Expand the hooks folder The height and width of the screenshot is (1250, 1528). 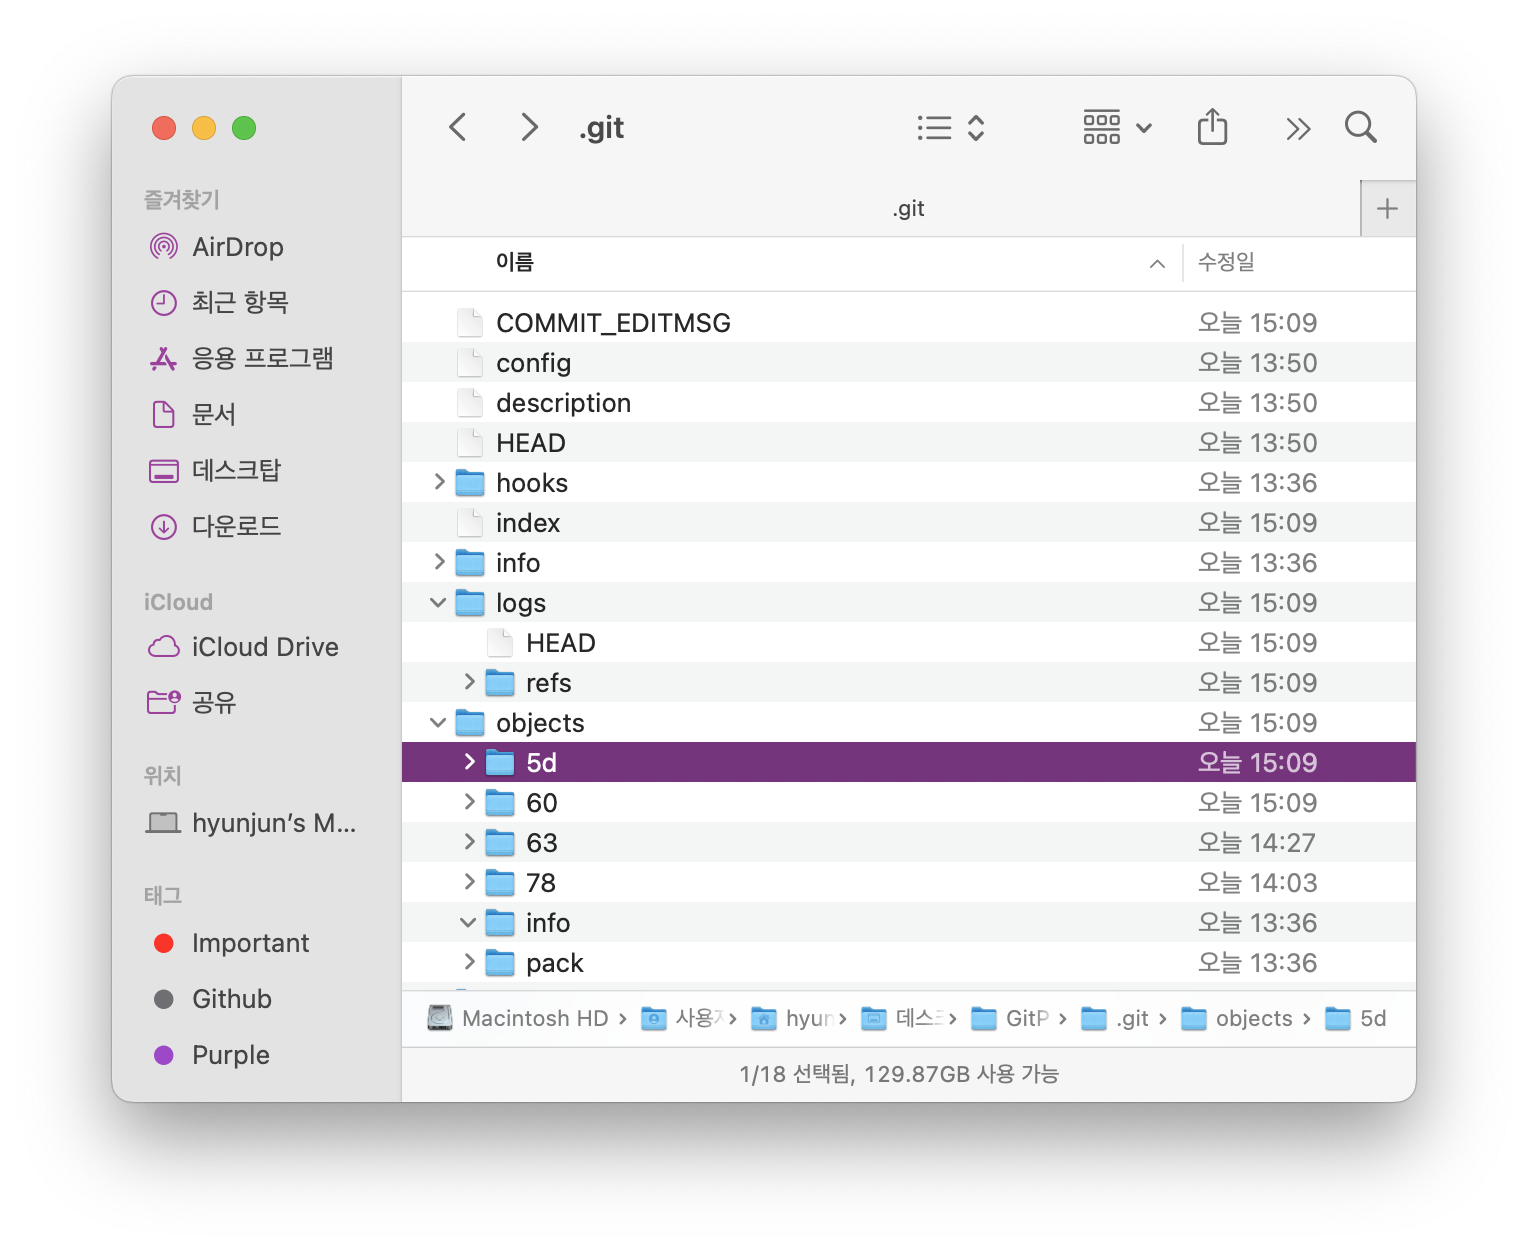[x=439, y=482]
